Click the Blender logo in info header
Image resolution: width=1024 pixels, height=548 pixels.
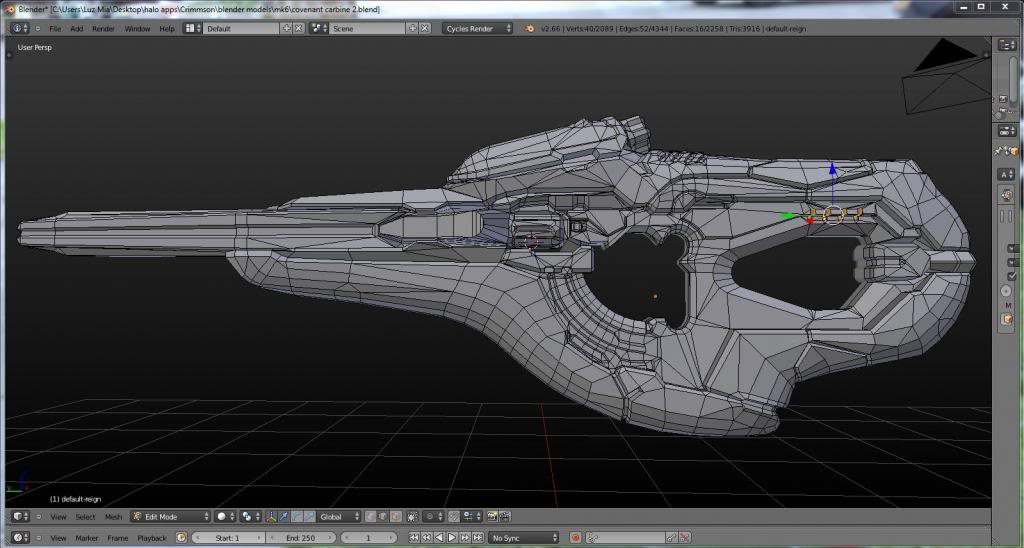(x=530, y=28)
